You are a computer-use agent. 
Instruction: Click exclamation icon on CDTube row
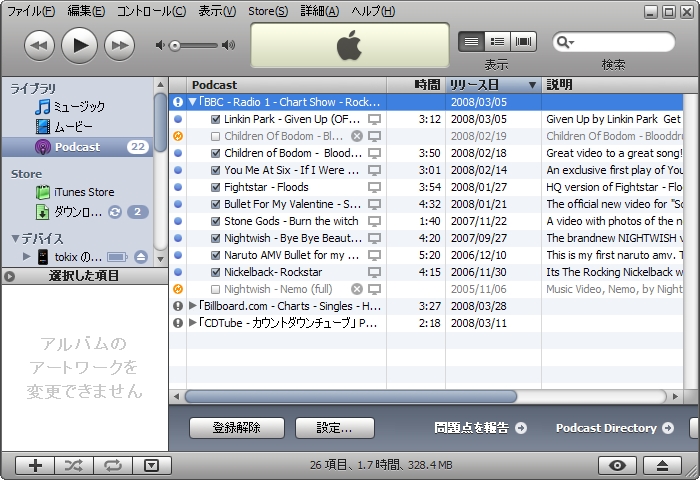coord(178,323)
